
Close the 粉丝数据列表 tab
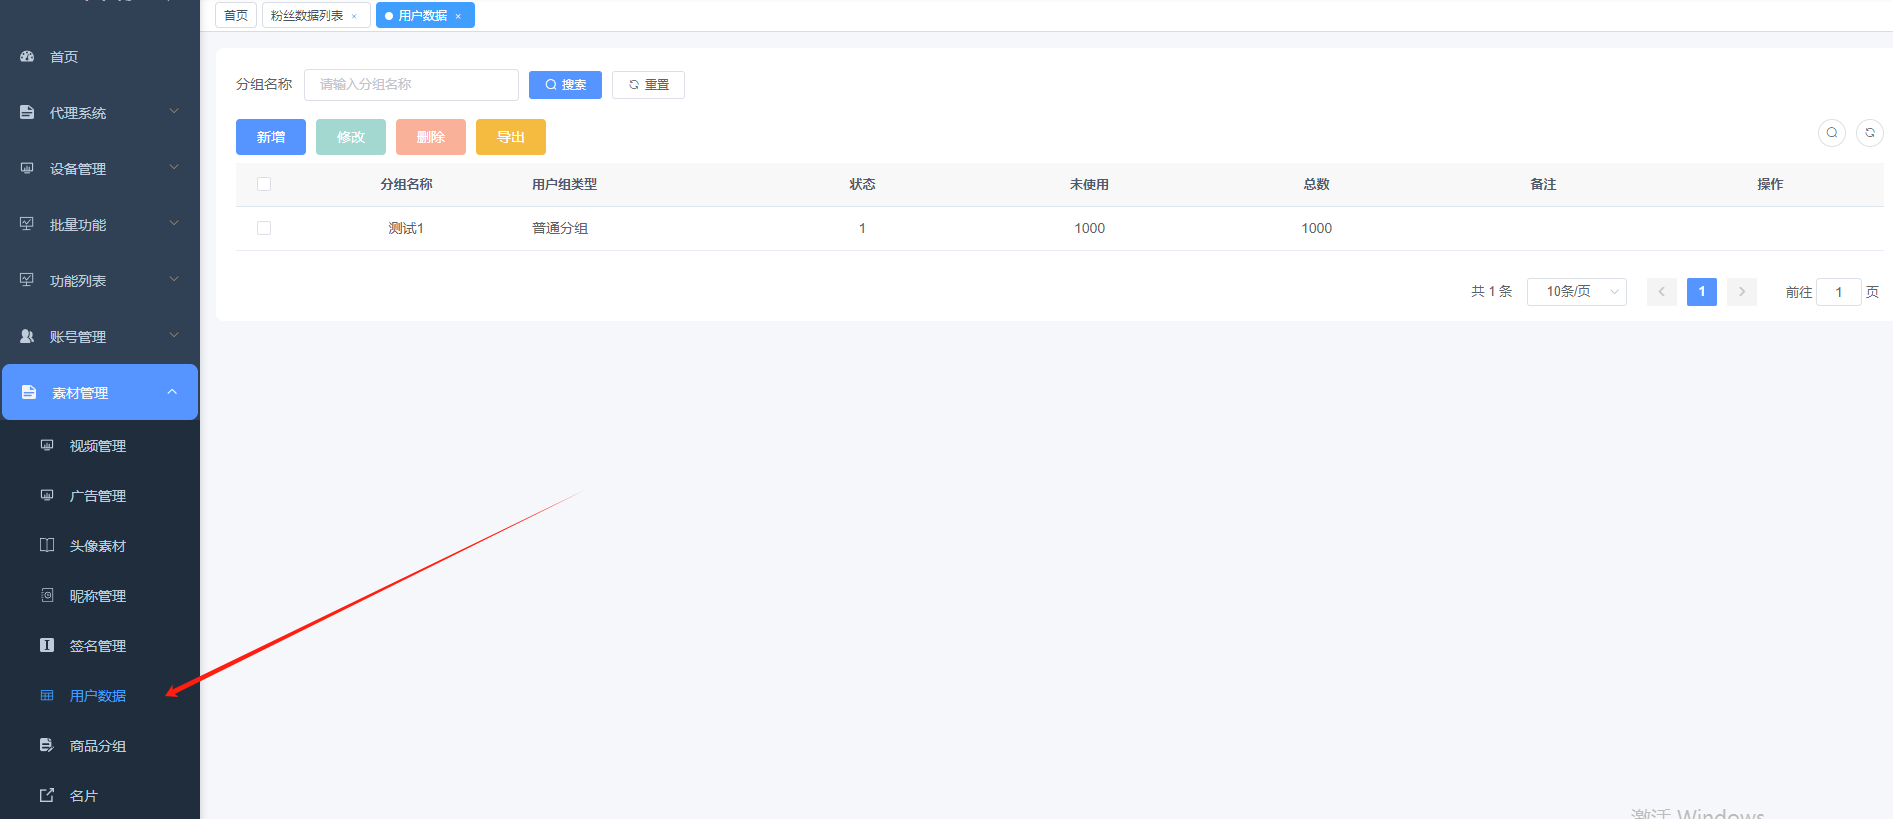point(354,16)
